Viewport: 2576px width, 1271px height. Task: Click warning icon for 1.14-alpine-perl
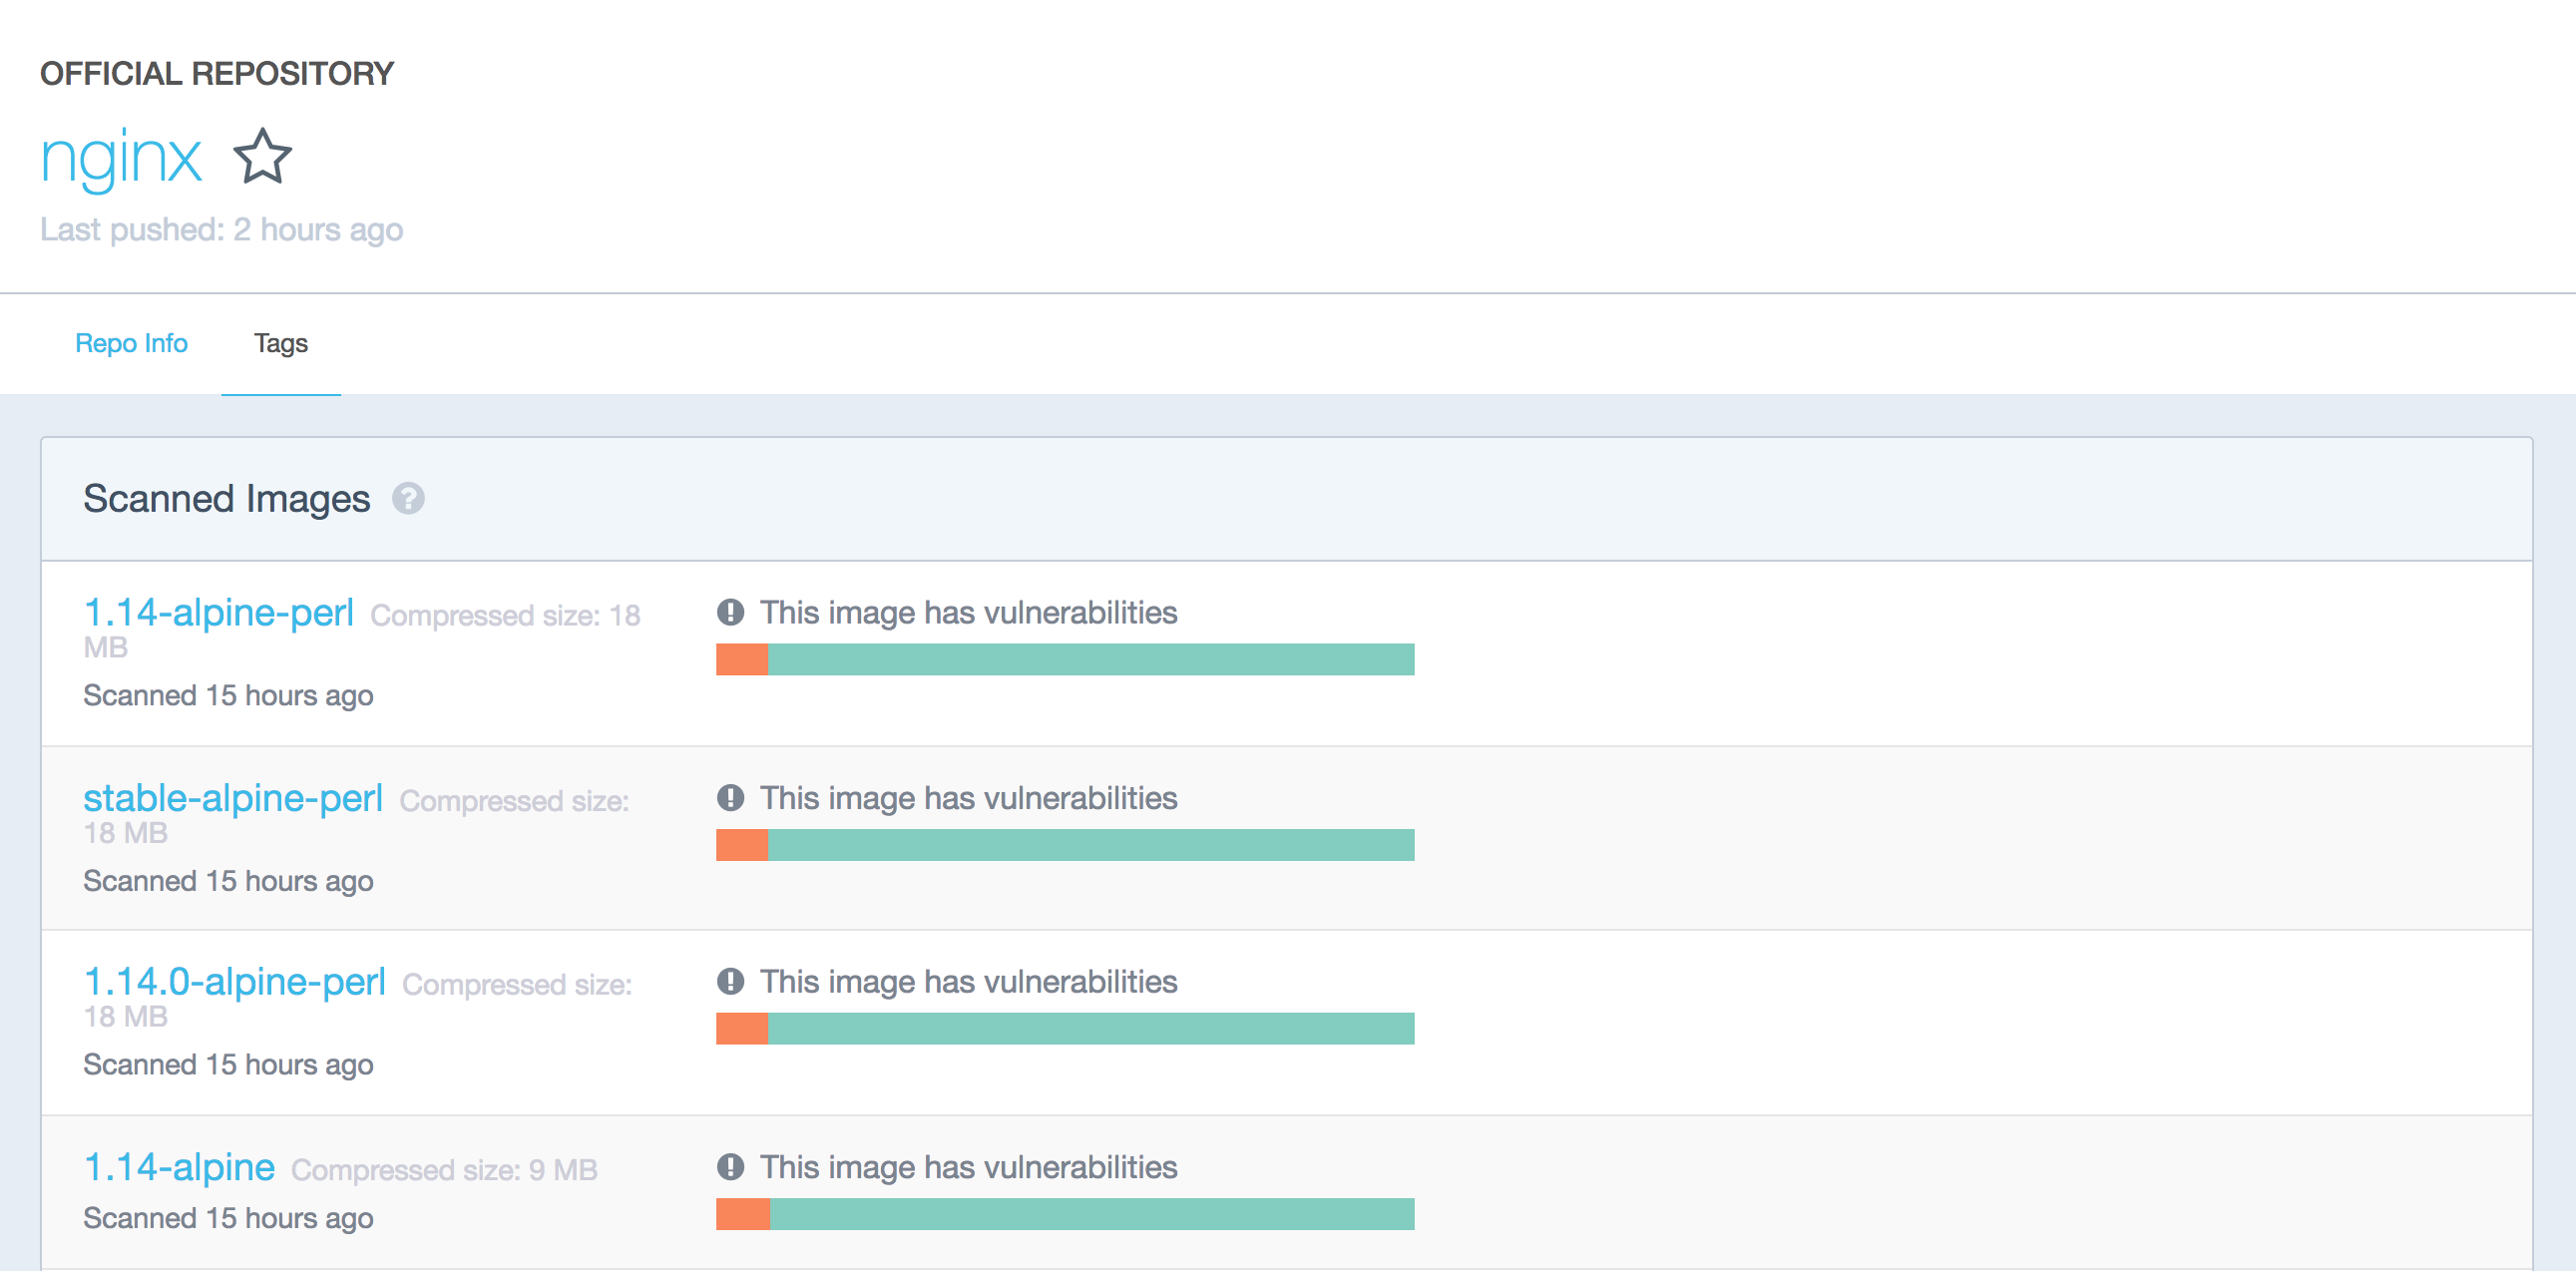[730, 612]
